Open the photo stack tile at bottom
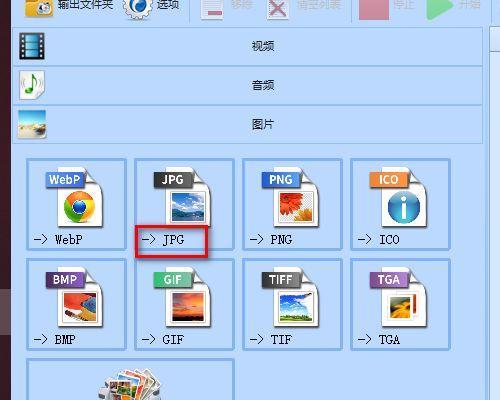This screenshot has width=500, height=400. click(x=130, y=380)
